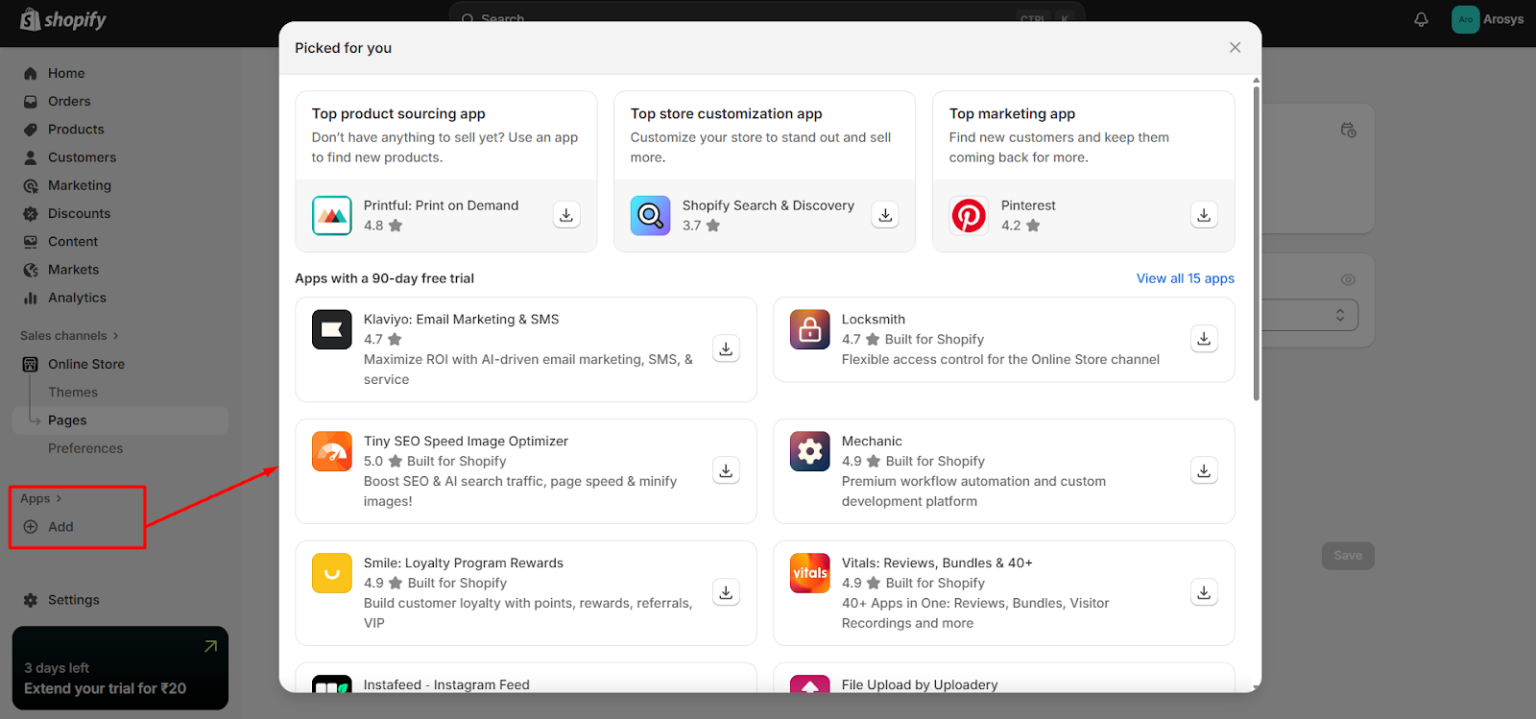
Task: Click the Pinterest app download icon
Action: (x=1204, y=215)
